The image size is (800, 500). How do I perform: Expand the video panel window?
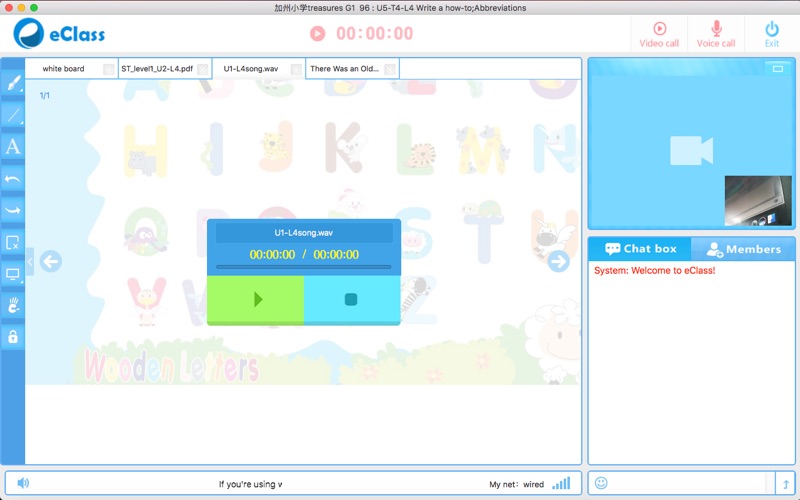778,68
